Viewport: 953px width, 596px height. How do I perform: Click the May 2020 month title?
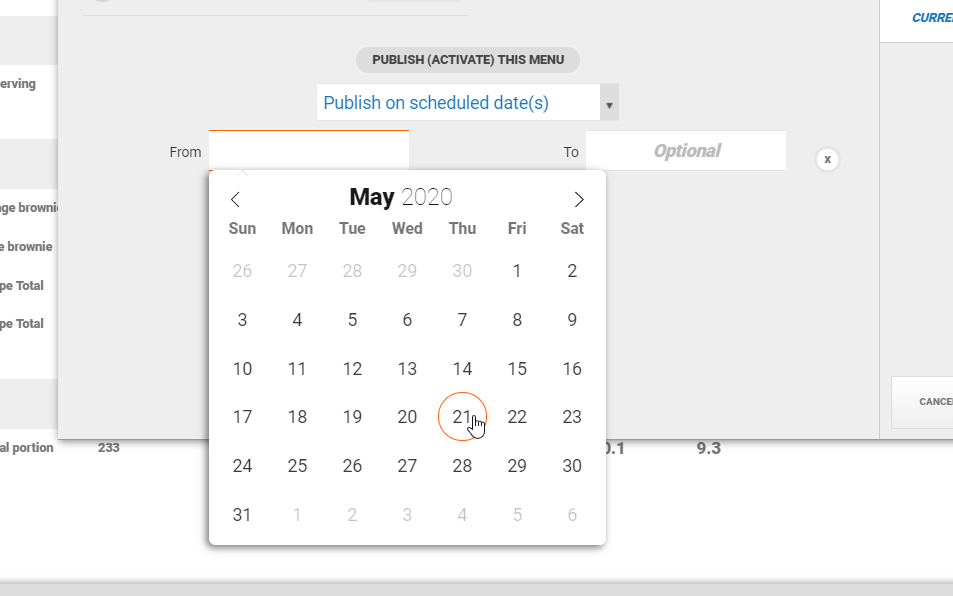point(400,198)
